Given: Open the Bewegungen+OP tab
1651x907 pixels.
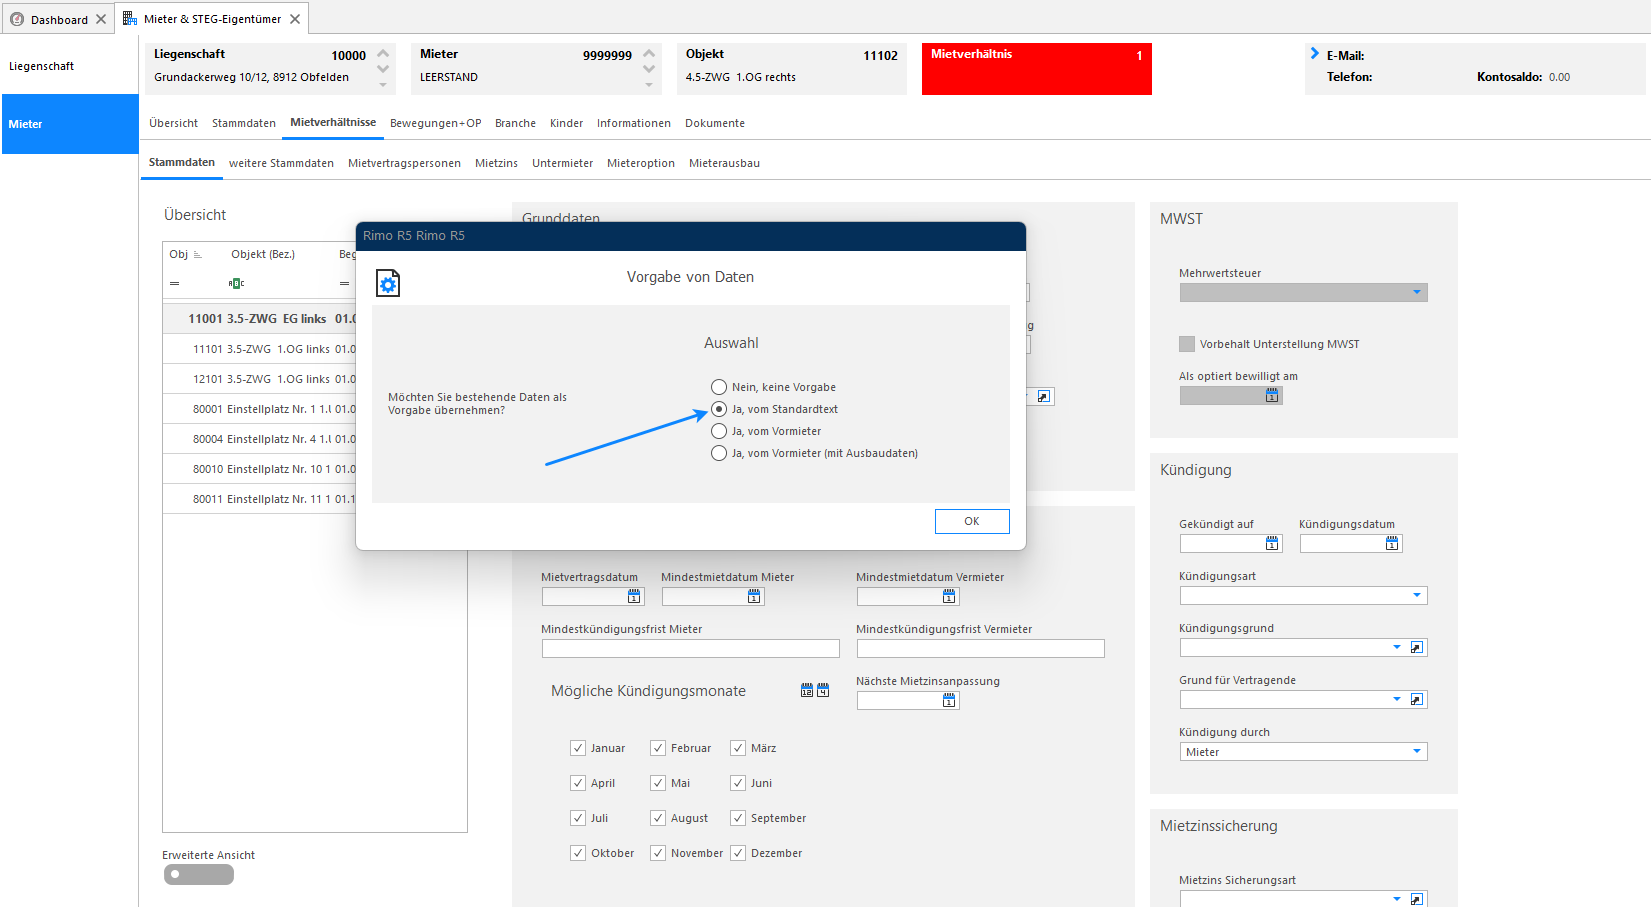Looking at the screenshot, I should 435,123.
